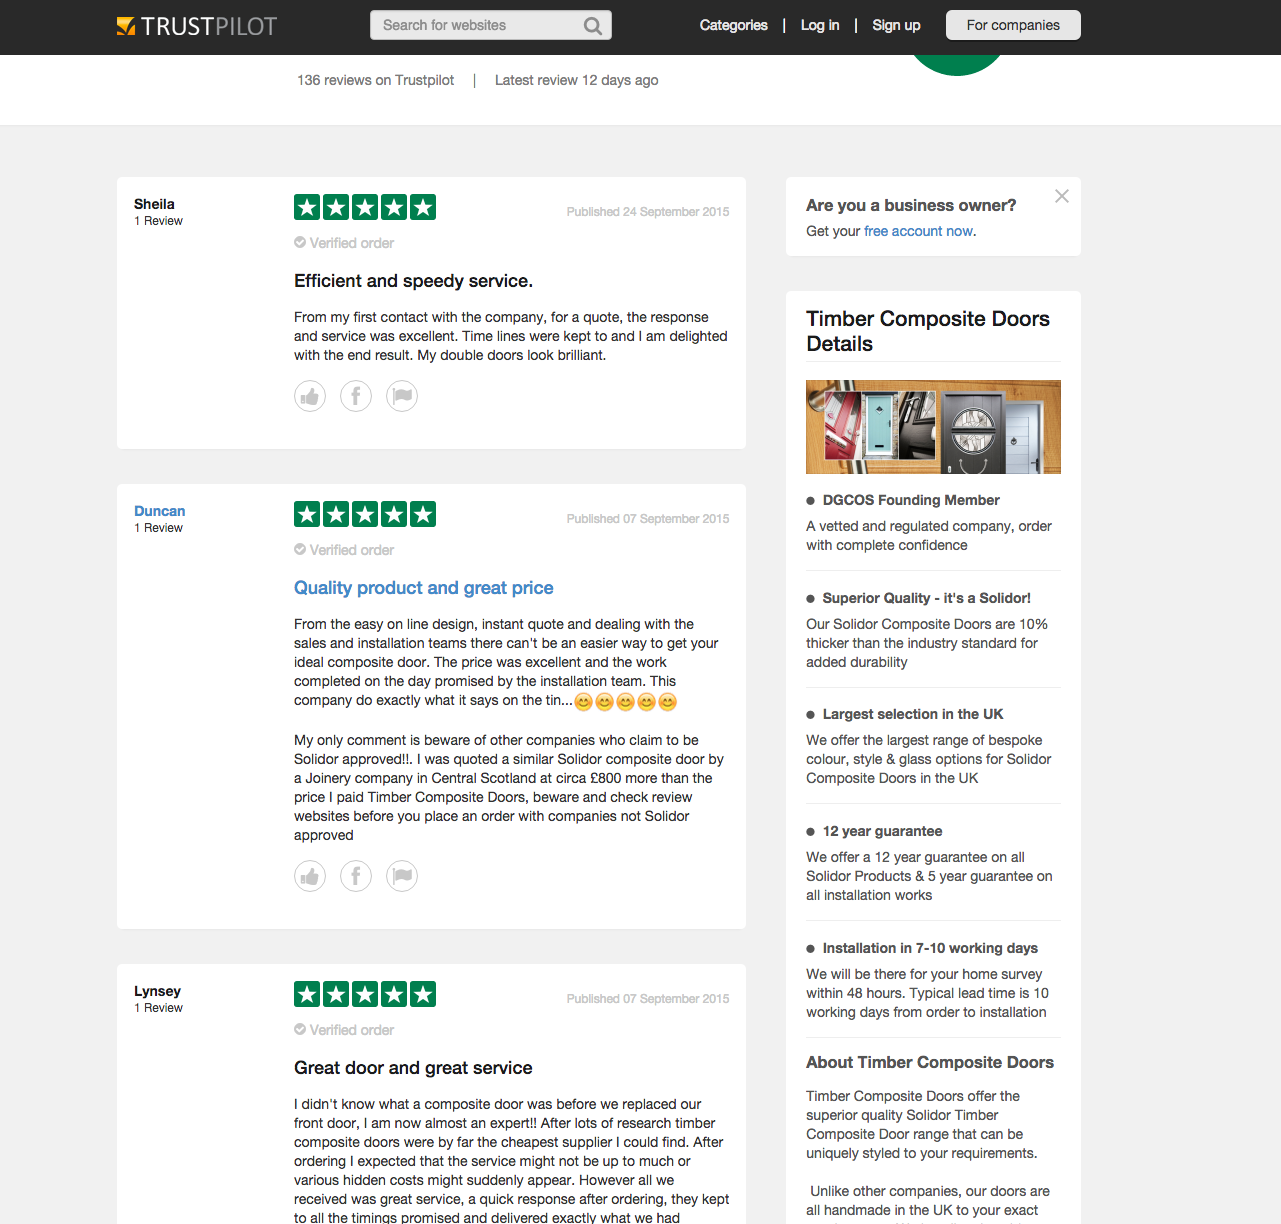Click the Great door and great service title

(413, 1069)
